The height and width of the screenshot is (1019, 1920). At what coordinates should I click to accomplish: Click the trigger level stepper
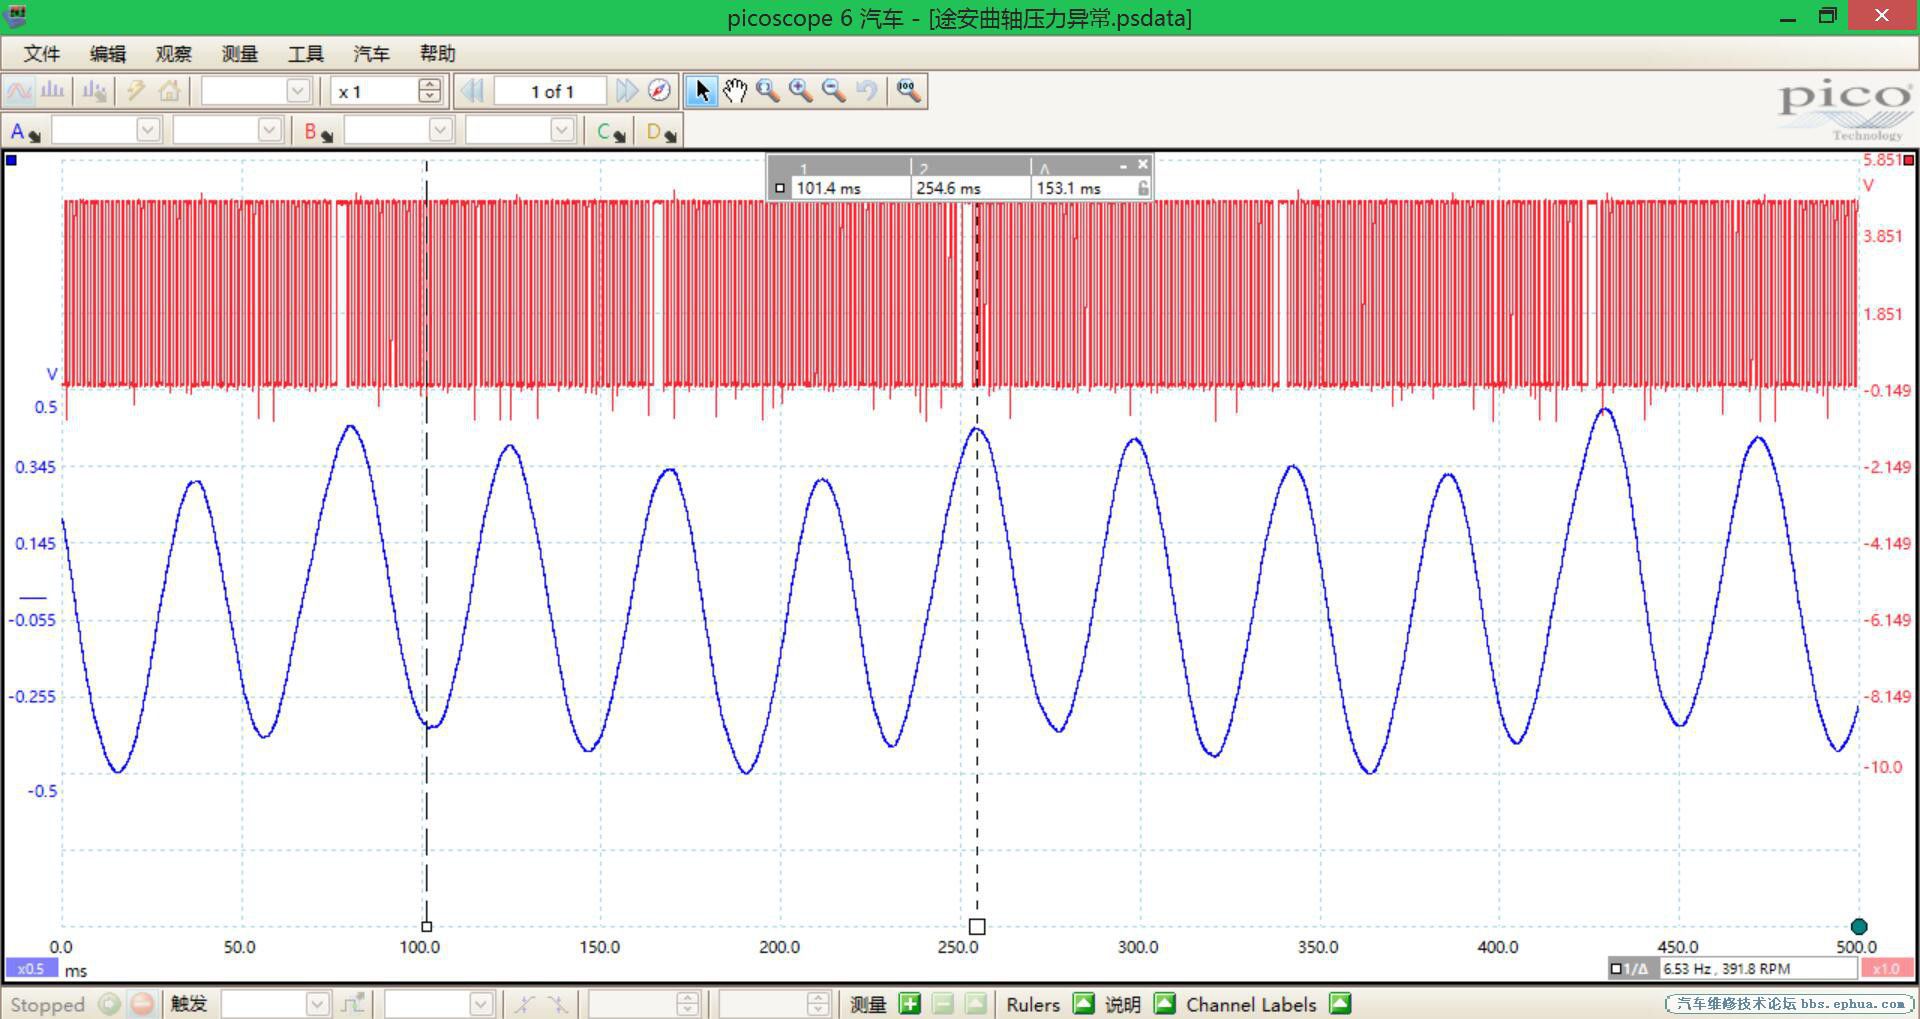(x=687, y=1004)
